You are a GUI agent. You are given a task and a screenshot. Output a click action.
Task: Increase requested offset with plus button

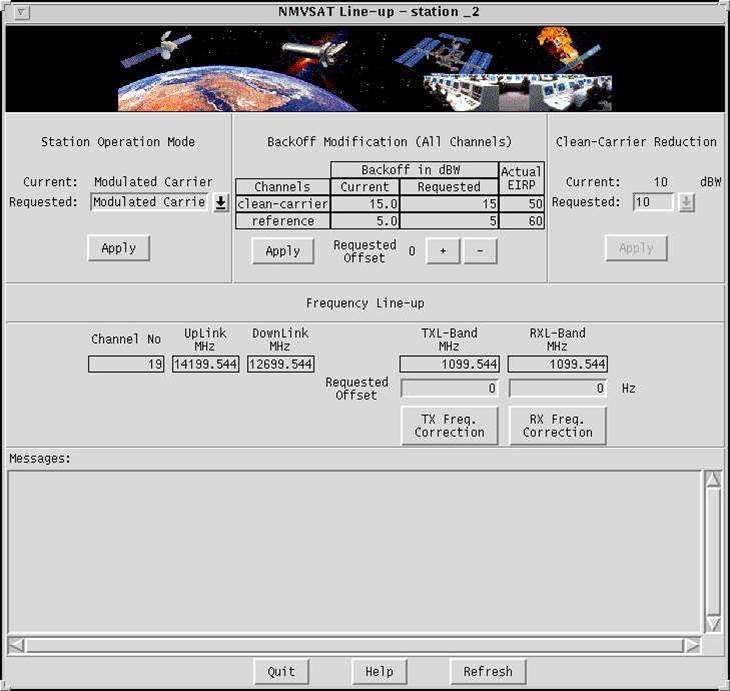pos(443,251)
